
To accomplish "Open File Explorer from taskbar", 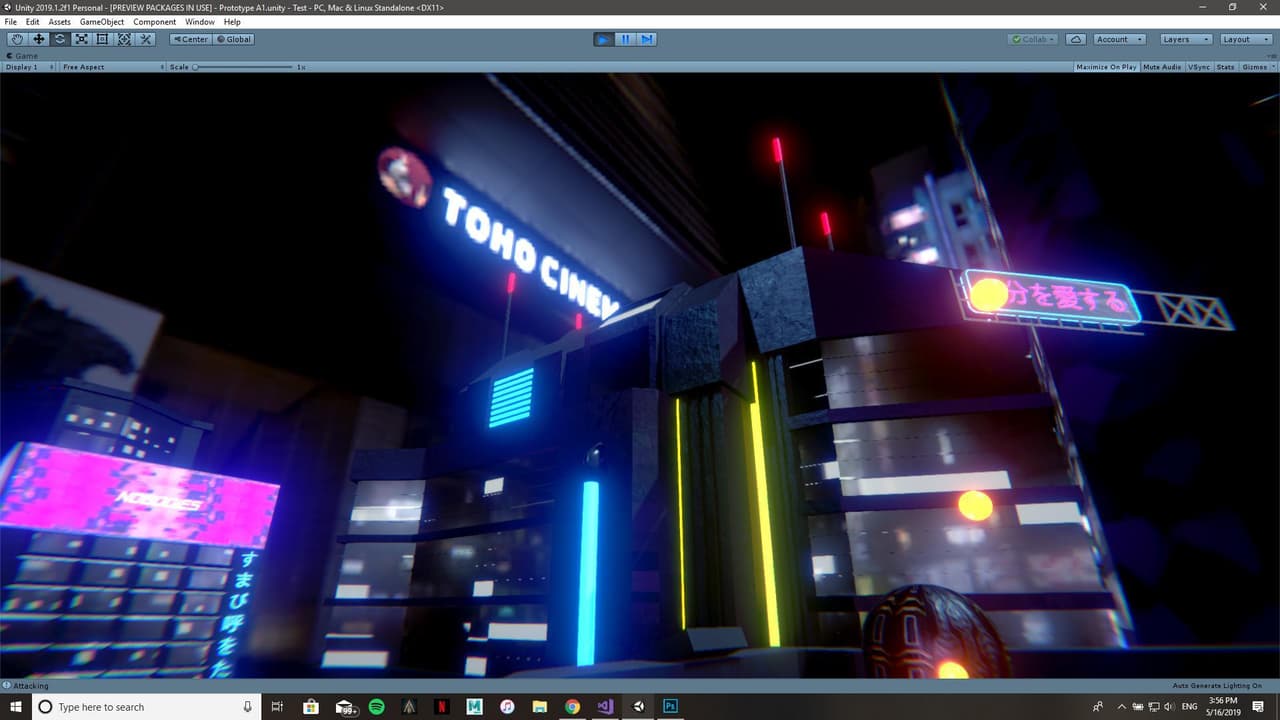I will [540, 707].
